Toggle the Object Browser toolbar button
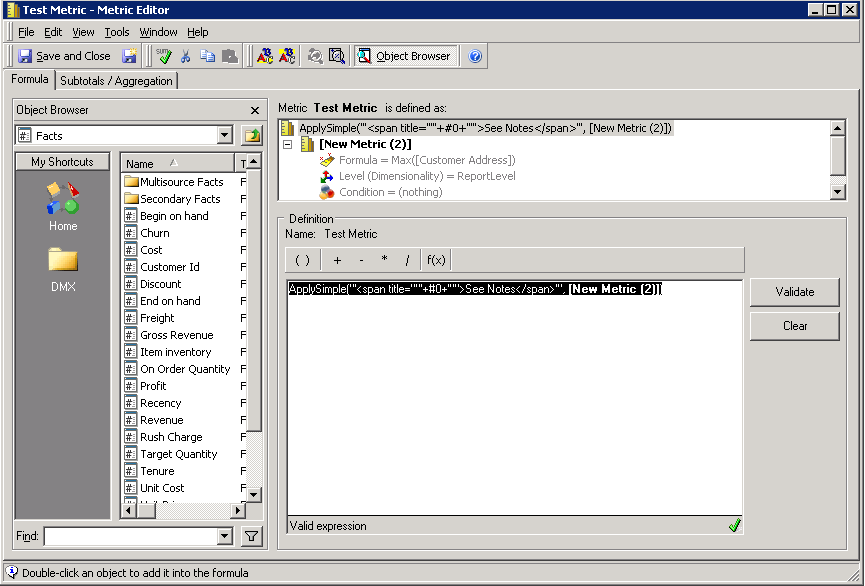This screenshot has height=586, width=865. [404, 56]
